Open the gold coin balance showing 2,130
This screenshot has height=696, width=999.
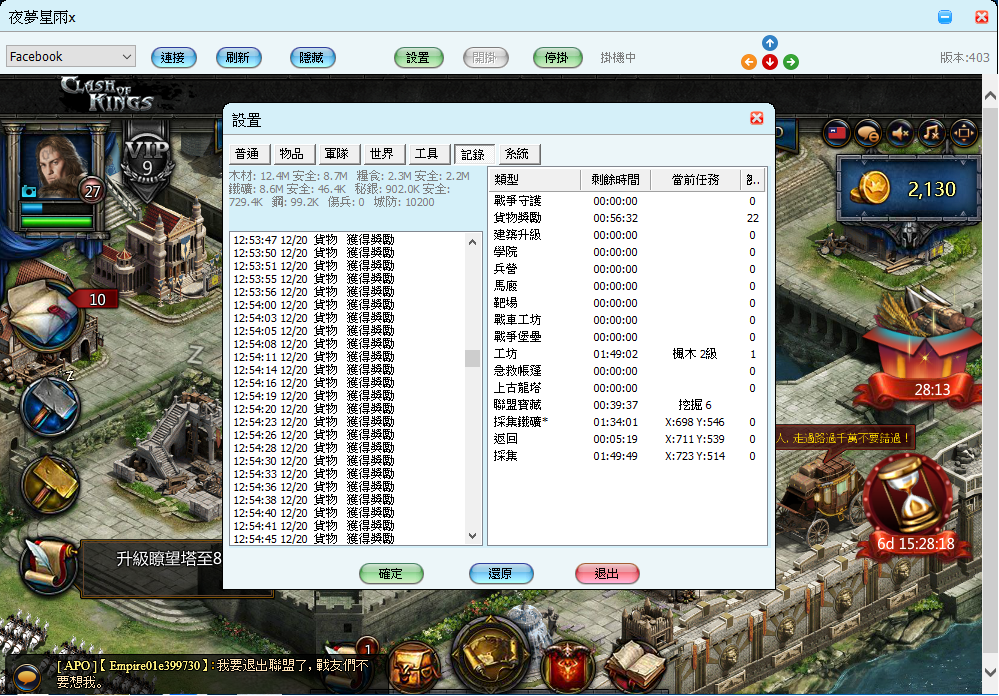pos(908,189)
